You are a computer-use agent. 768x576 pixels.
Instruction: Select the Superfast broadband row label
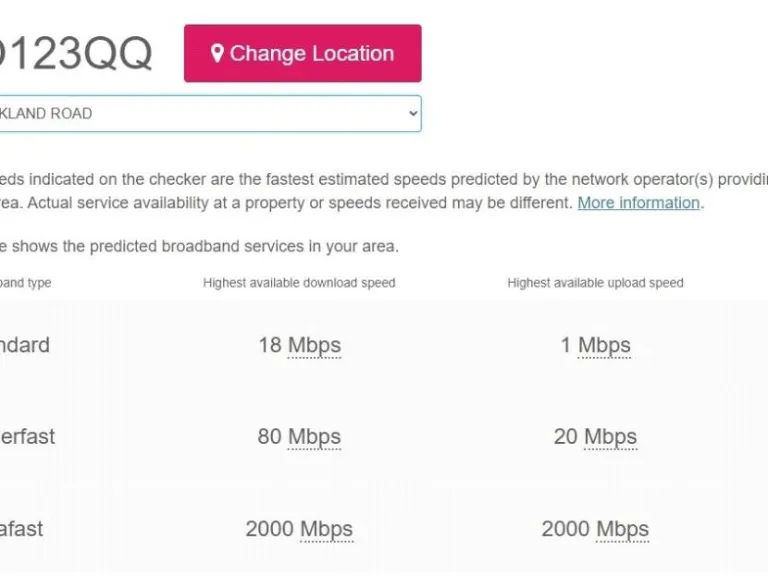pos(27,437)
